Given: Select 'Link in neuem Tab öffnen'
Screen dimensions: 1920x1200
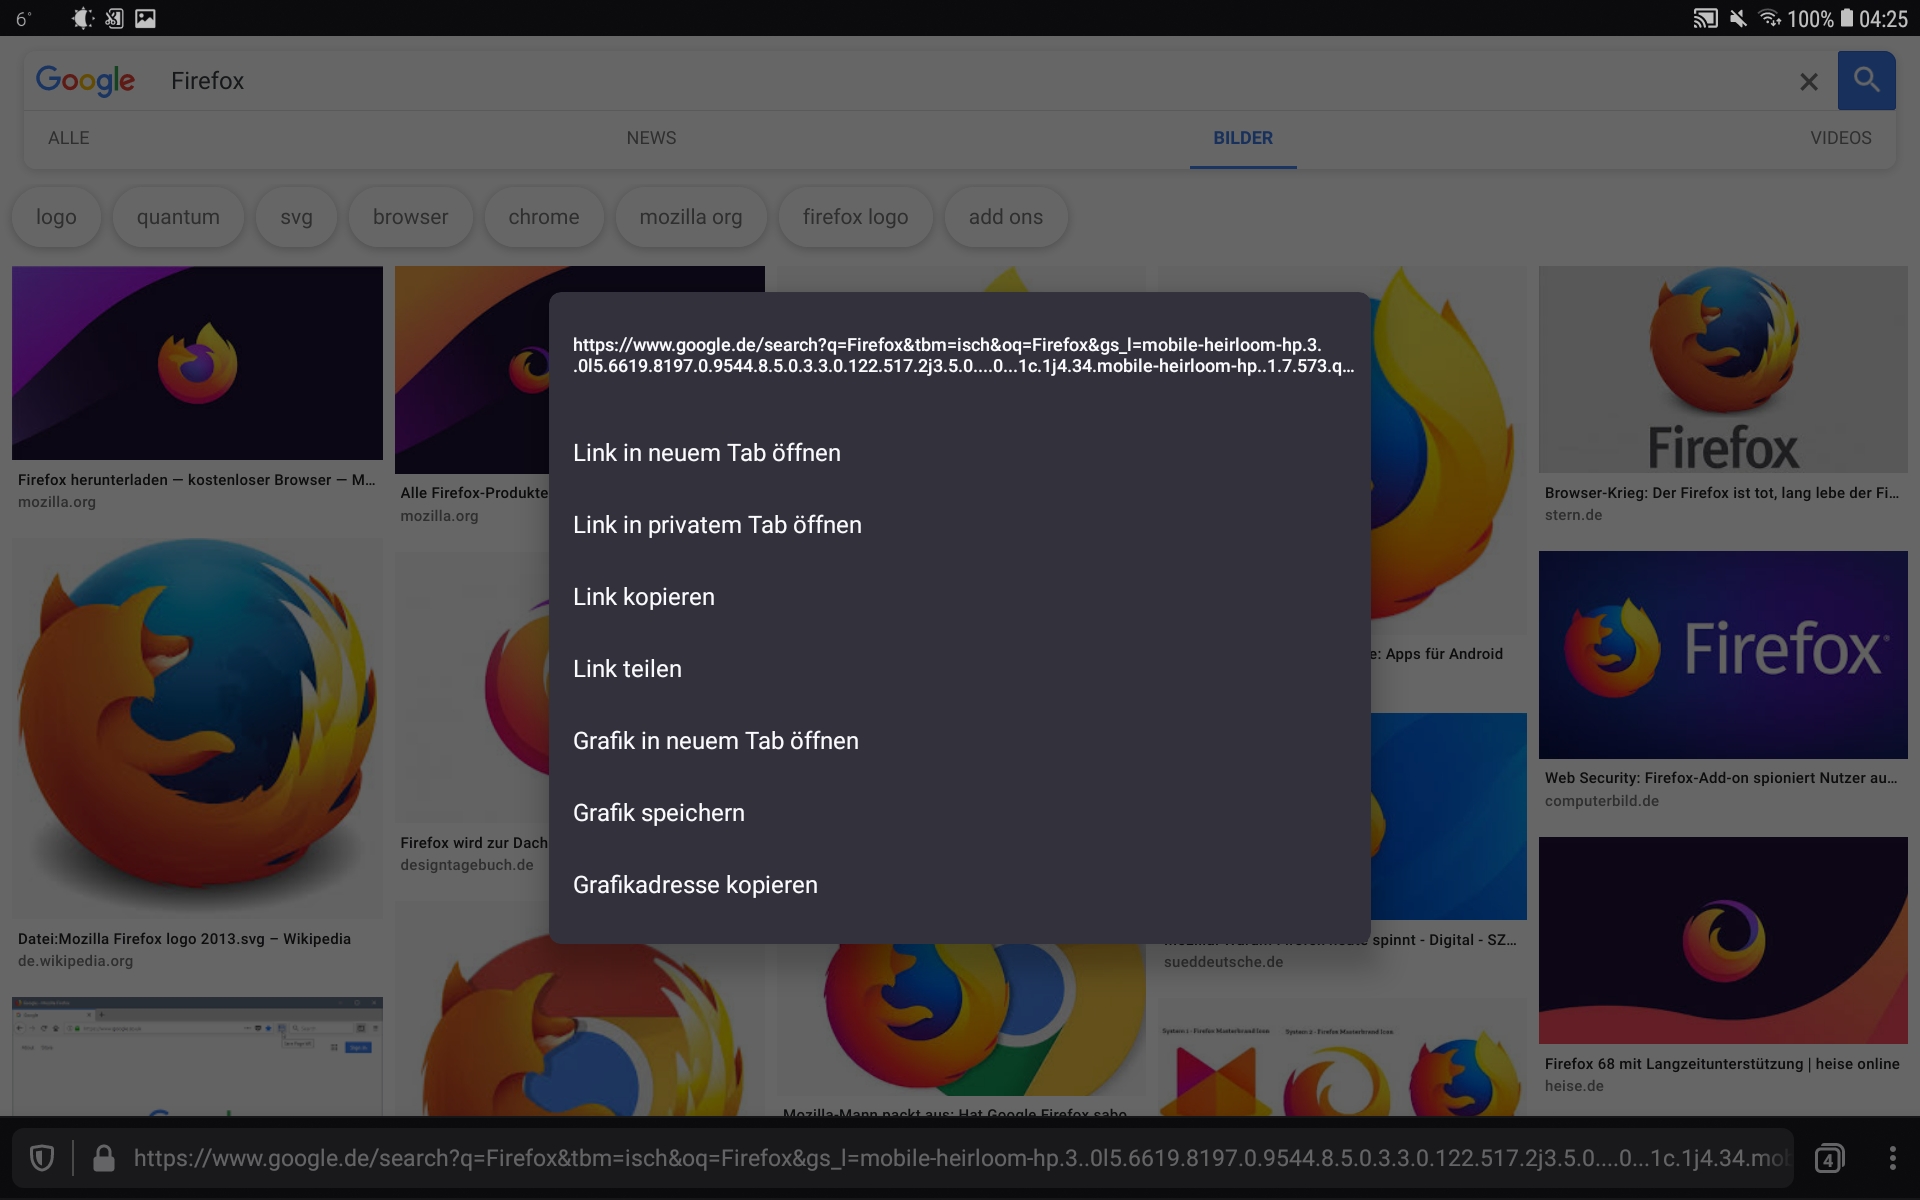Looking at the screenshot, I should (706, 453).
